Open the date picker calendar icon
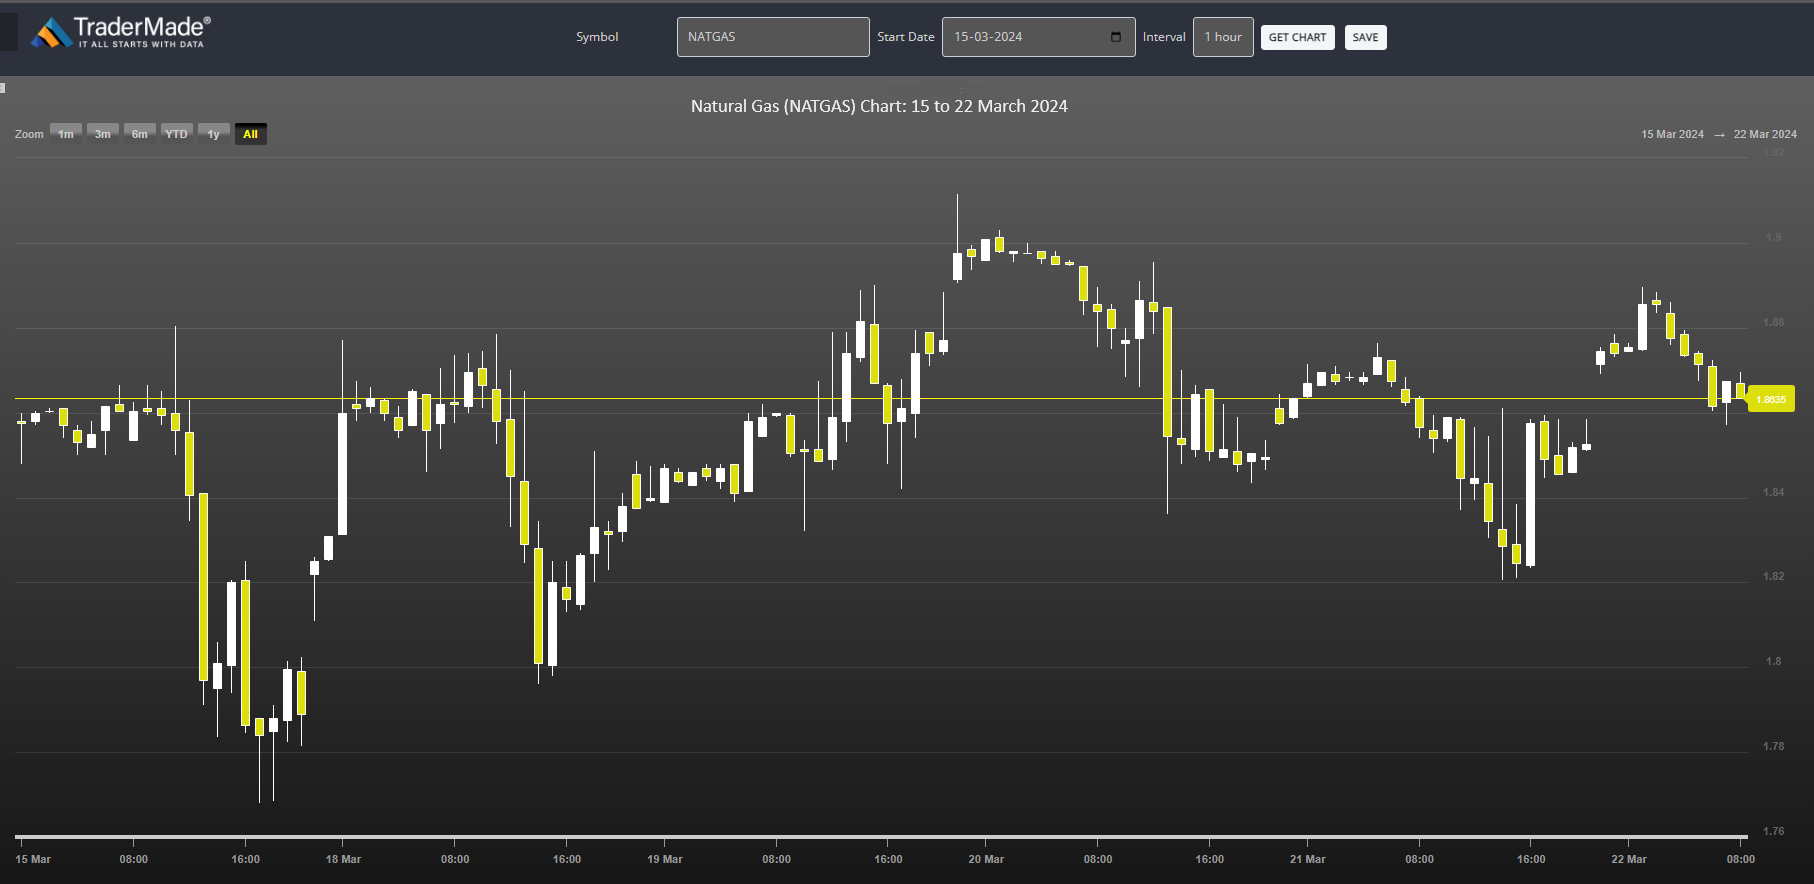Viewport: 1814px width, 884px height. [x=1116, y=37]
